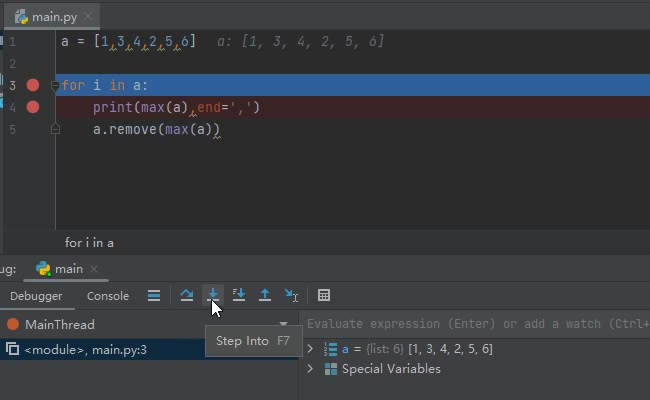
Task: Expand the Special Variables node
Action: pyautogui.click(x=310, y=369)
